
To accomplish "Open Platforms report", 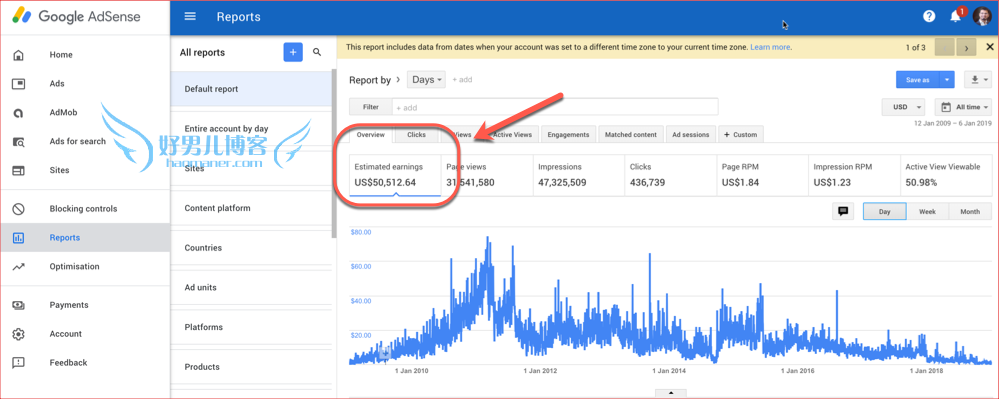I will (252, 327).
